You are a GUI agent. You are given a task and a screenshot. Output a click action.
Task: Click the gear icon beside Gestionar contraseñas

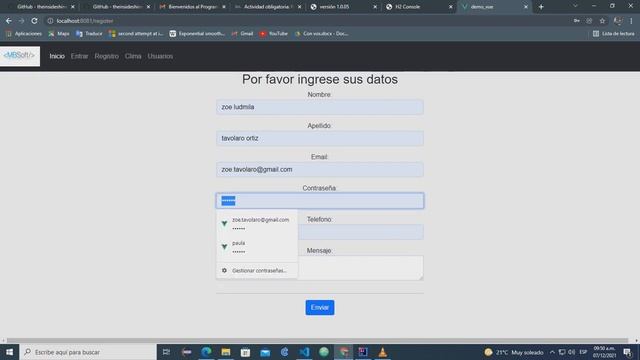coord(224,270)
